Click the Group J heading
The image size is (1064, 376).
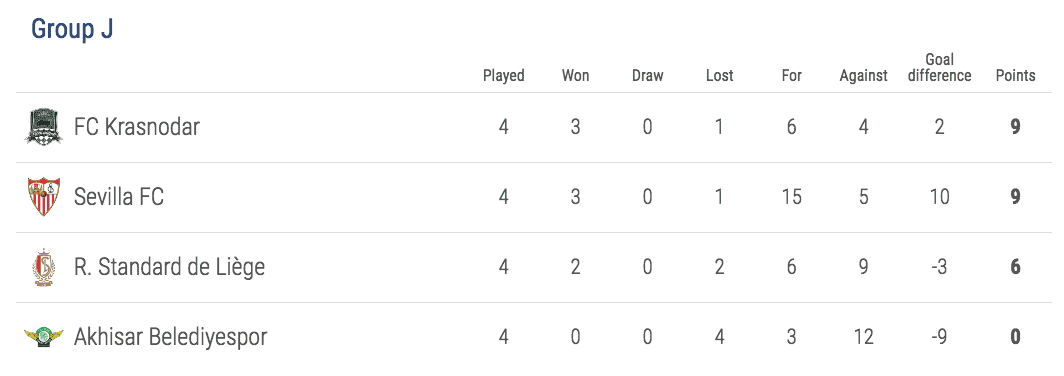click(72, 29)
